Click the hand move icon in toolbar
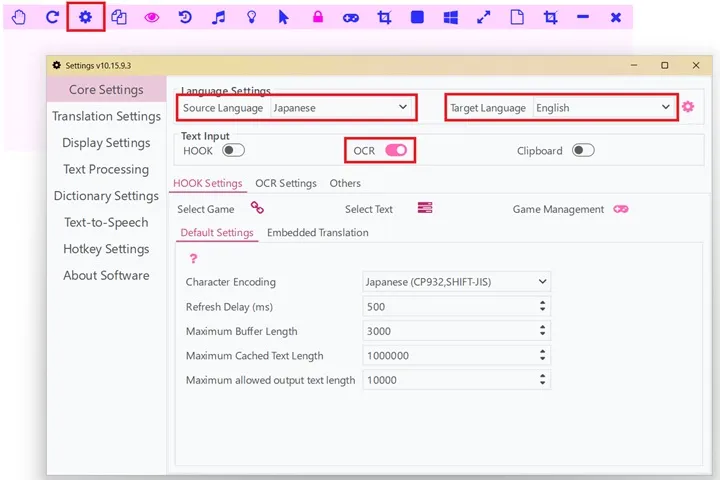The height and width of the screenshot is (480, 720). [x=19, y=17]
